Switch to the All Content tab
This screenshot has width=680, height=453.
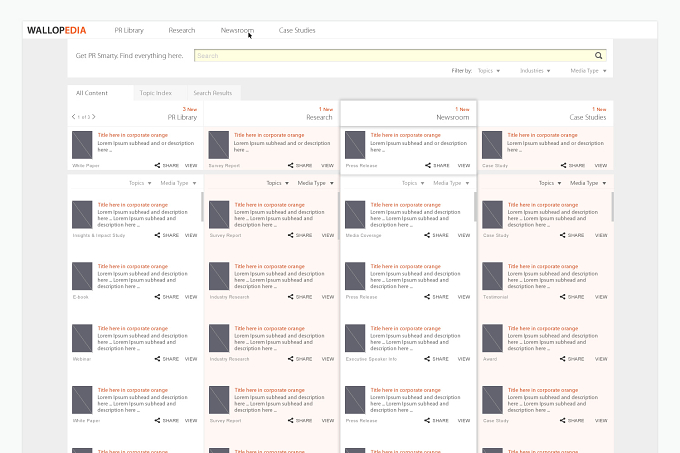click(x=101, y=93)
